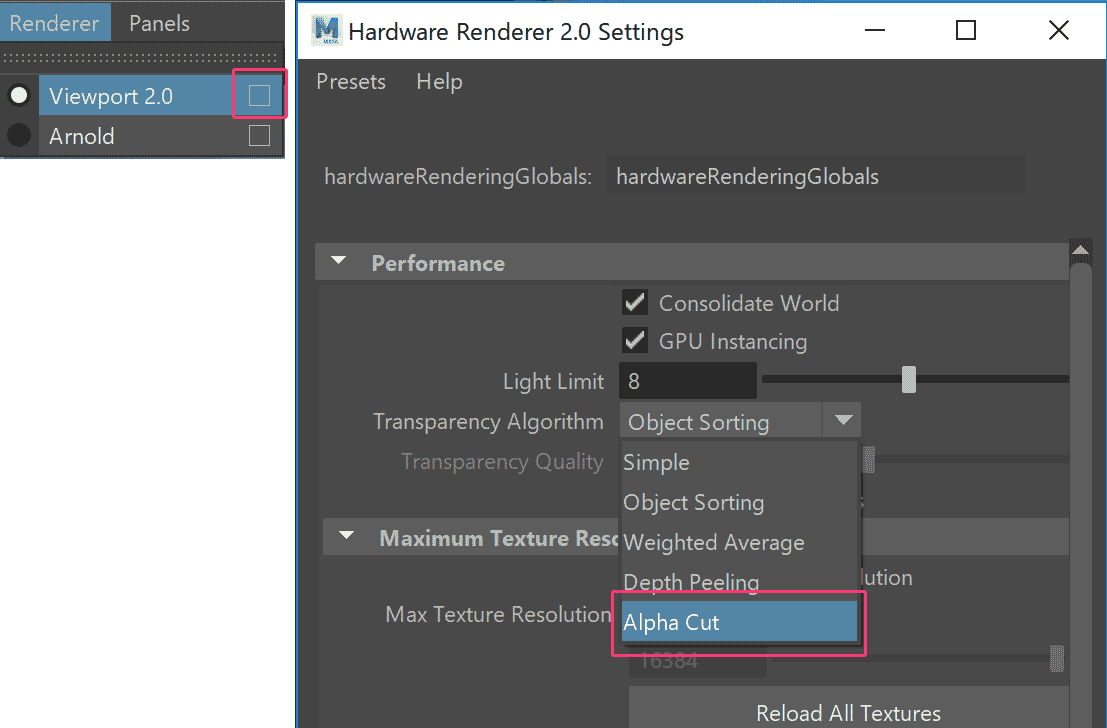
Task: Click the hardwareRenderingGlobals name field
Action: click(x=815, y=176)
